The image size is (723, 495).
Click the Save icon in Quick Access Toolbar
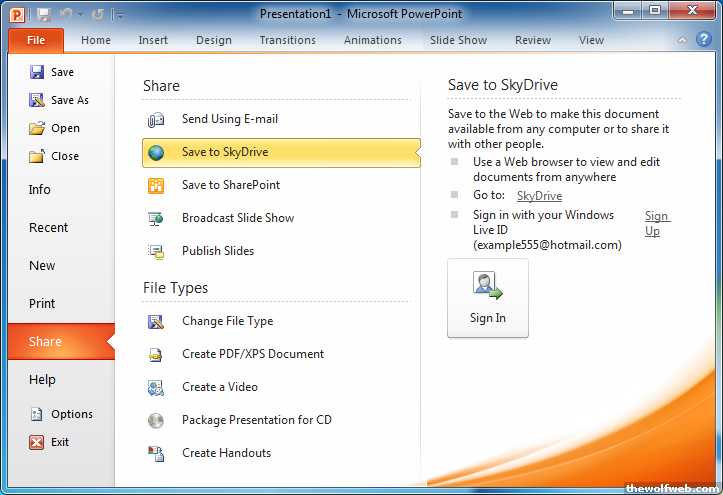tap(43, 14)
